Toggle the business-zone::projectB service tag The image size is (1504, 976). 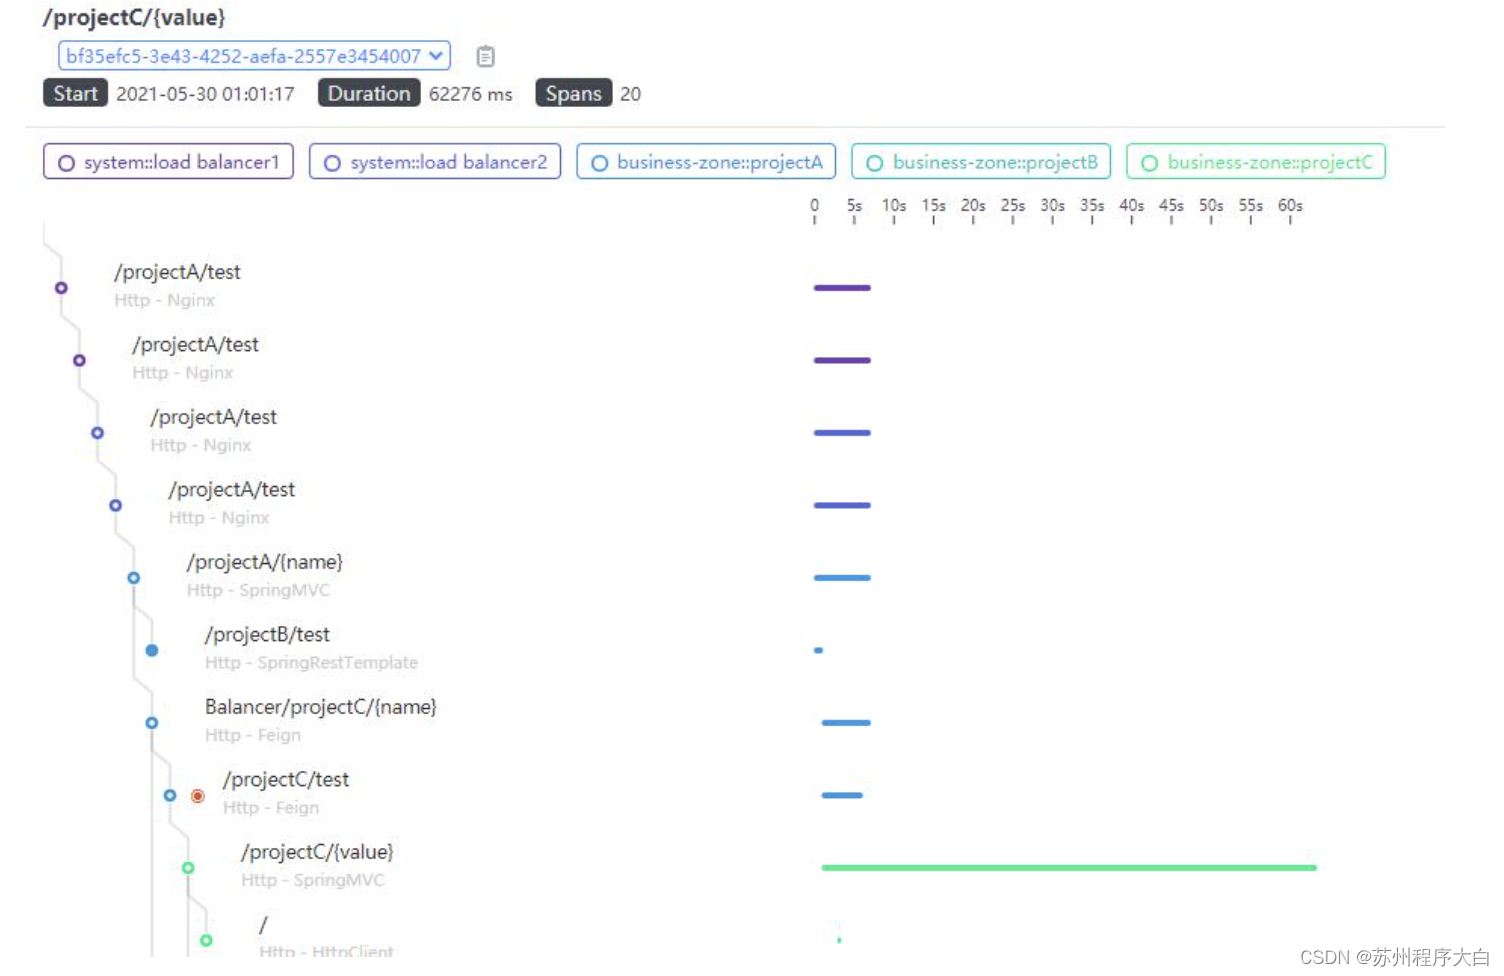tap(981, 162)
